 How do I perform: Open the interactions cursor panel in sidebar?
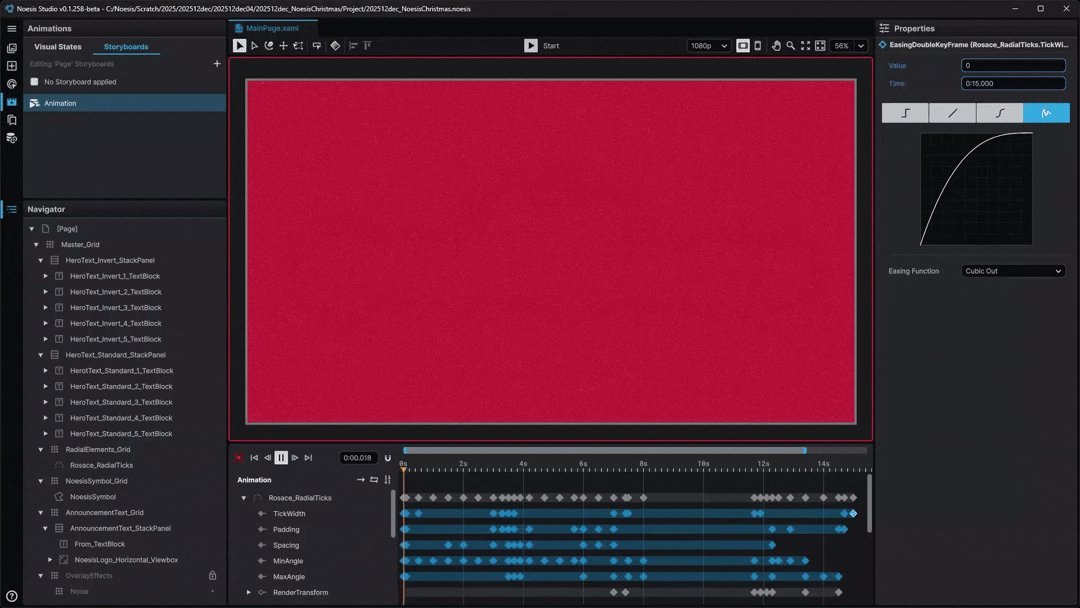pyautogui.click(x=12, y=84)
